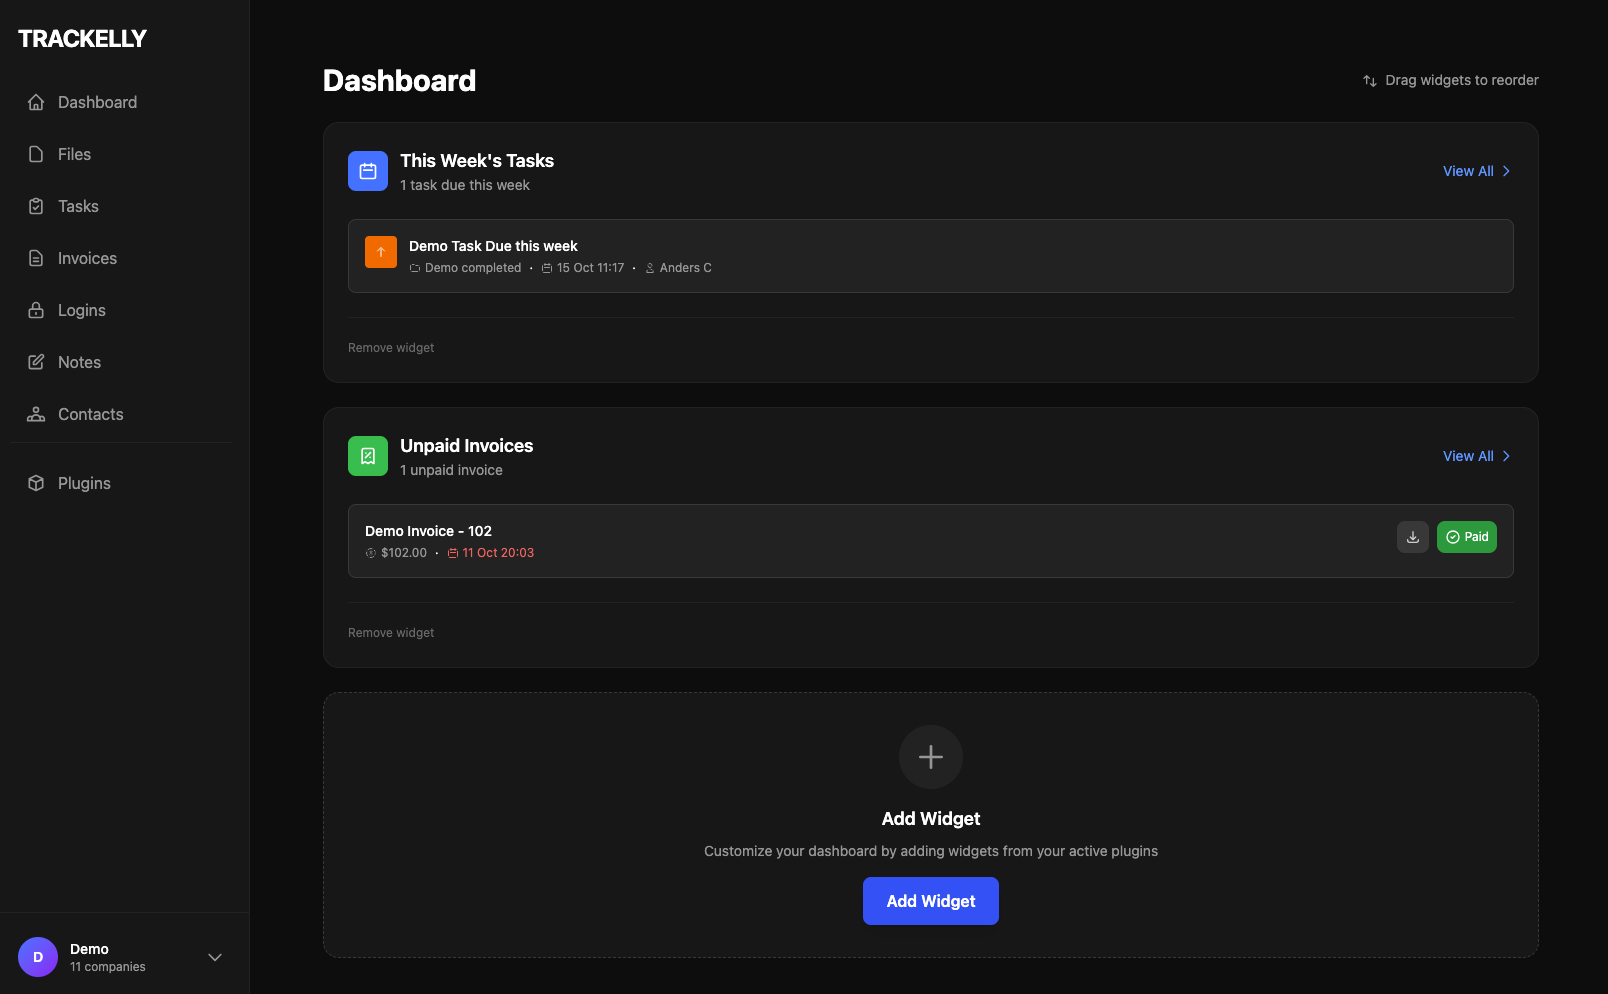Download Demo Invoice - 102
This screenshot has width=1608, height=994.
pos(1412,537)
